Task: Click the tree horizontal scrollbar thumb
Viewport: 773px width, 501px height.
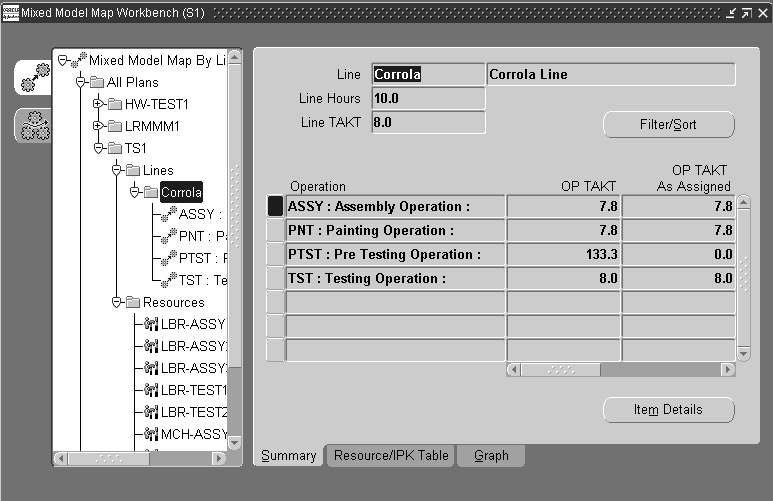Action: click(109, 459)
